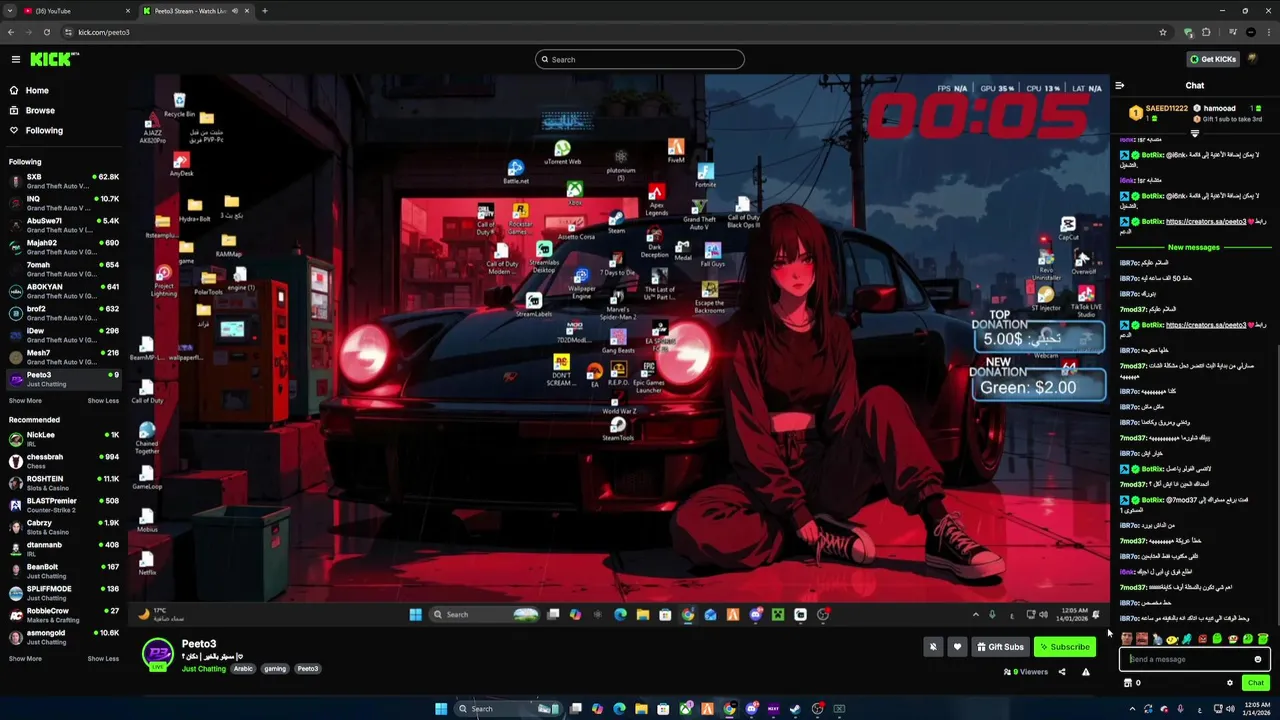Image resolution: width=1280 pixels, height=720 pixels.
Task: Open File Explorer from bottom taskbar
Action: [641, 709]
